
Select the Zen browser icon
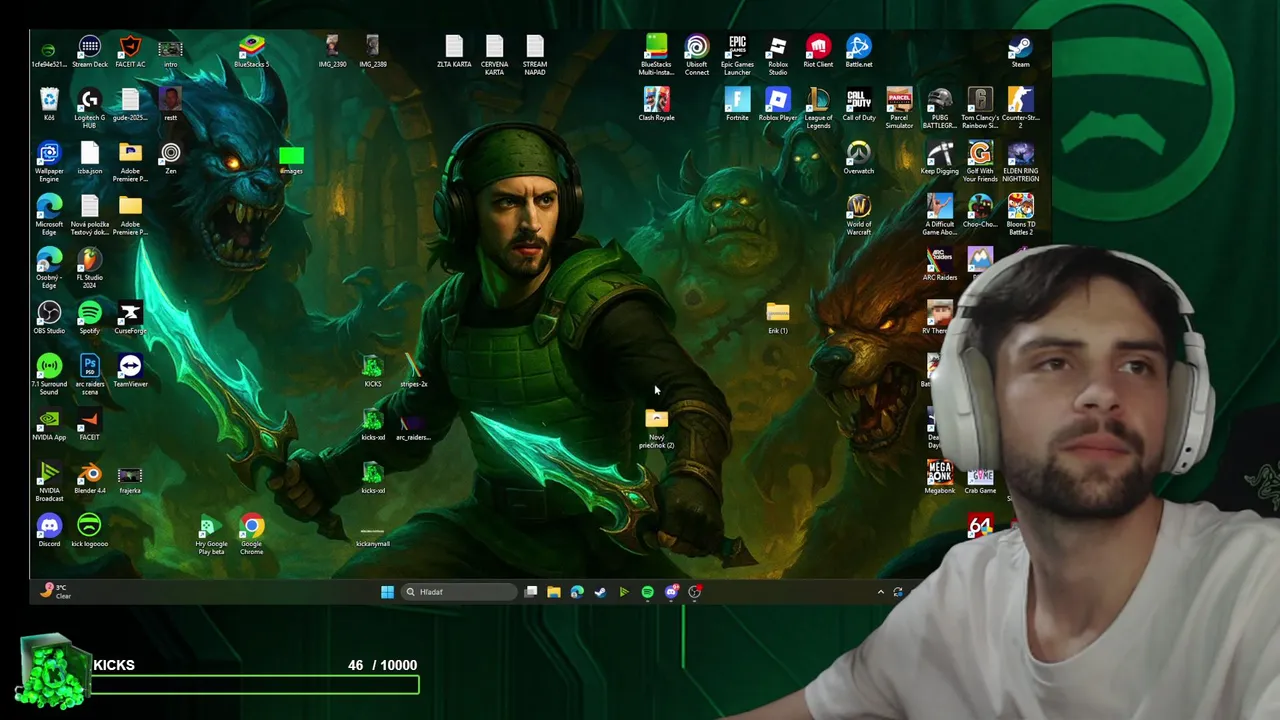click(x=171, y=158)
